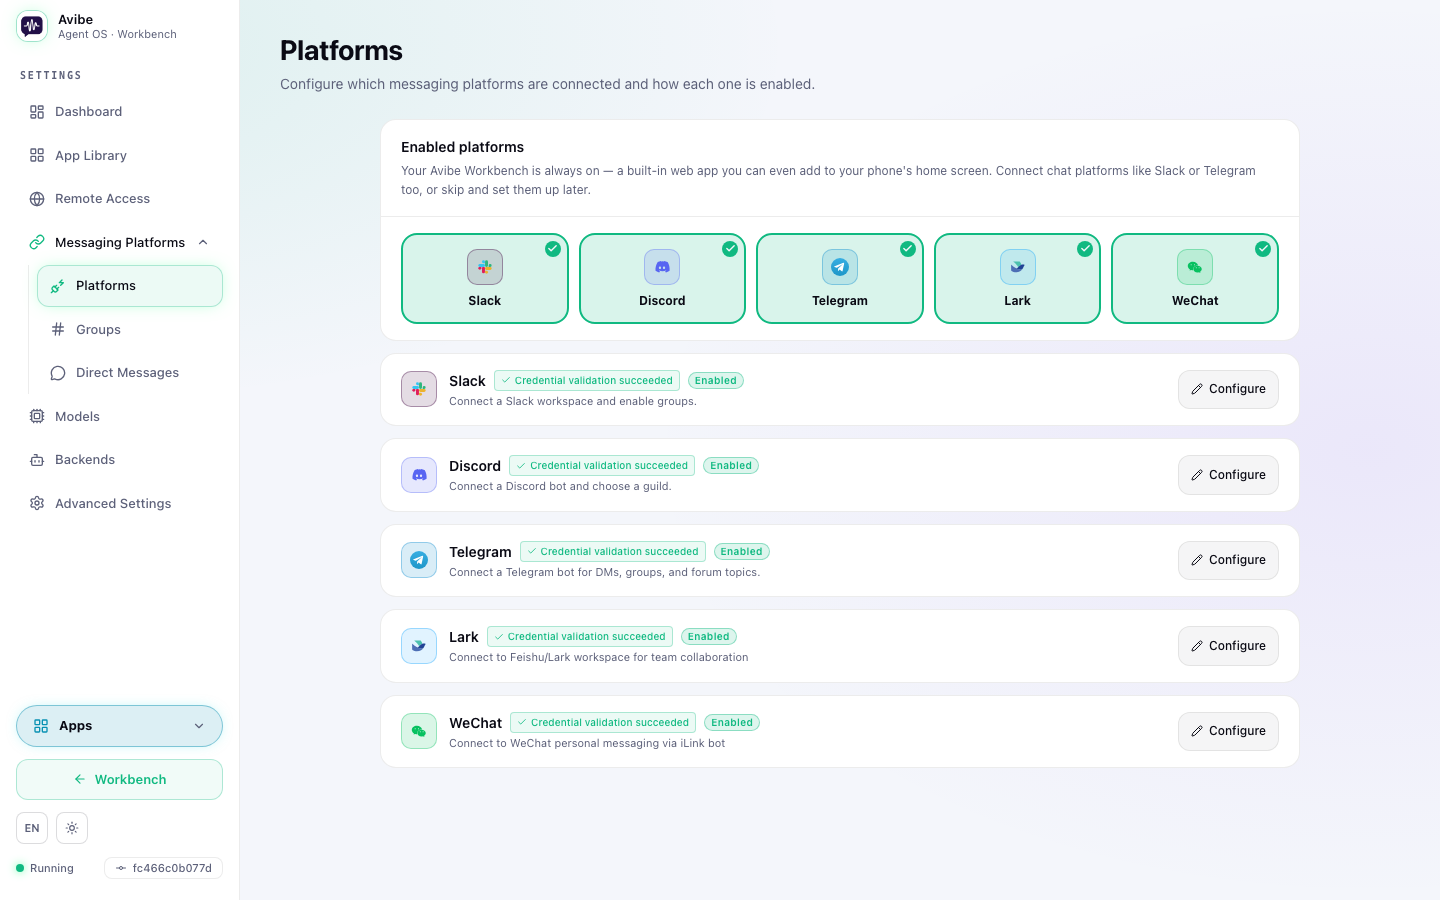This screenshot has height=900, width=1440.
Task: Click the Remote Access globe icon
Action: point(37,199)
